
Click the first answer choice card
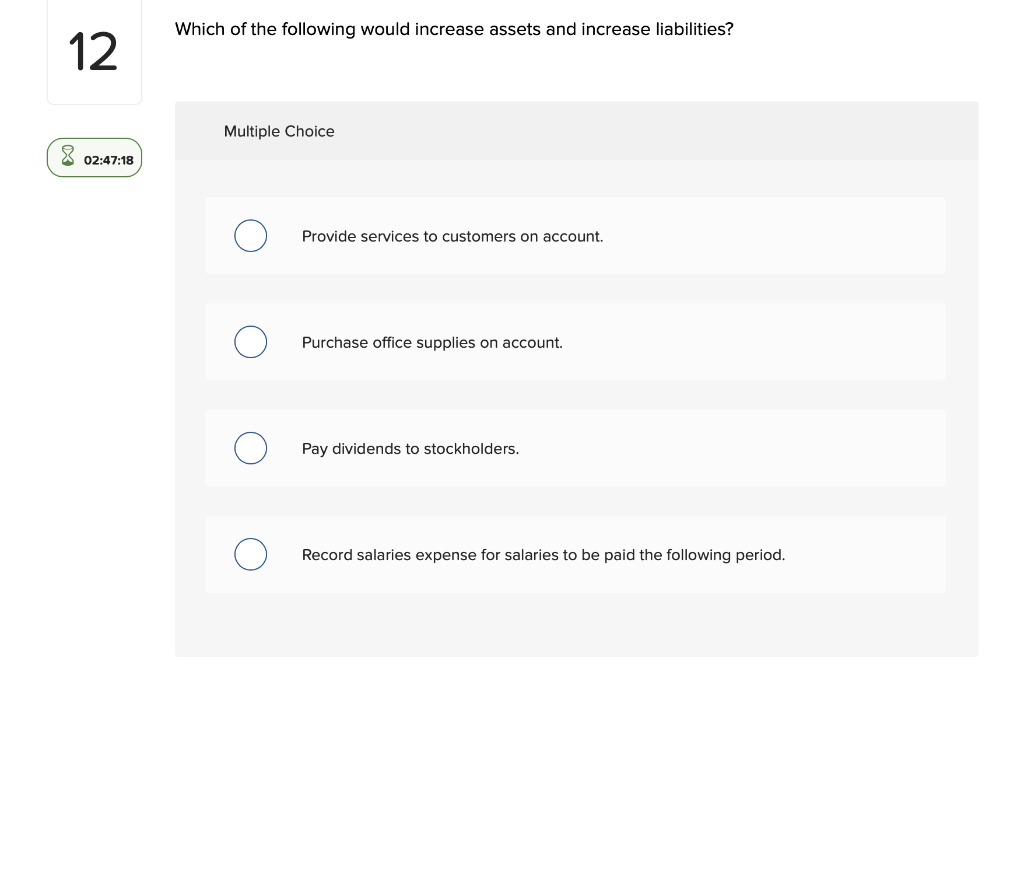(575, 235)
